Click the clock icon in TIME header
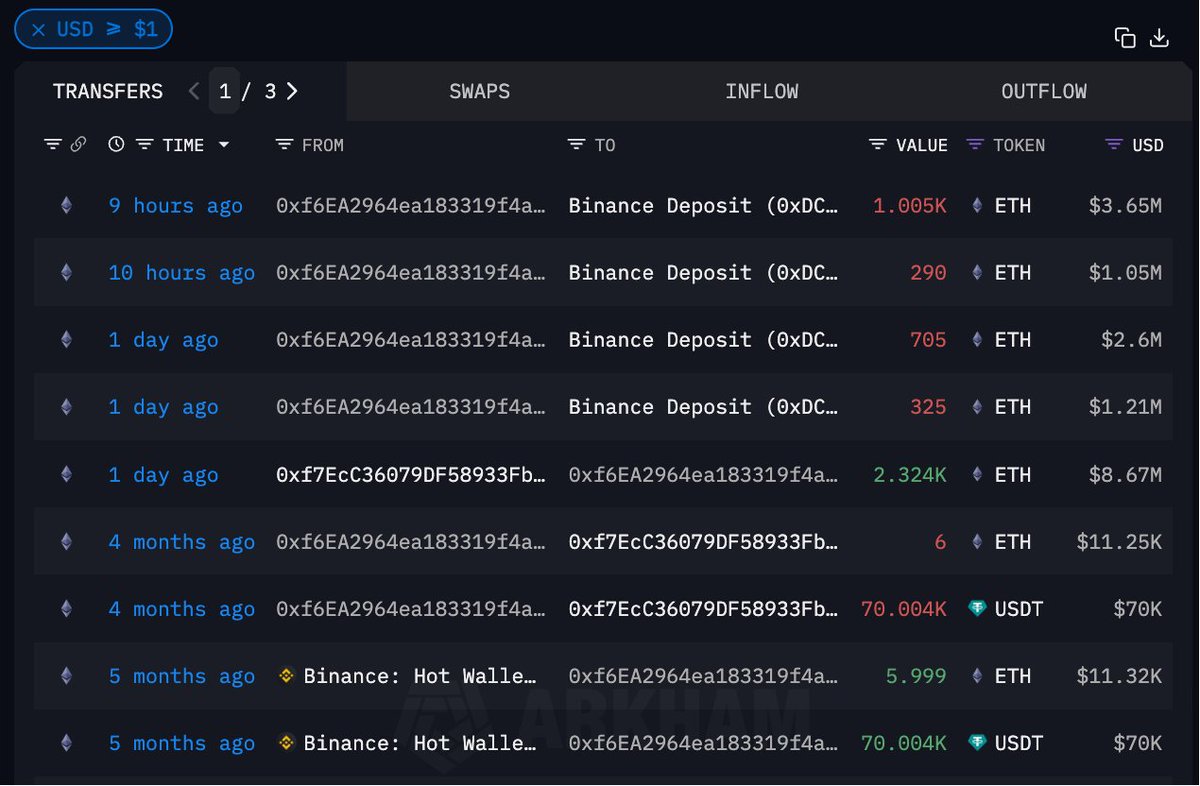 click(x=116, y=145)
